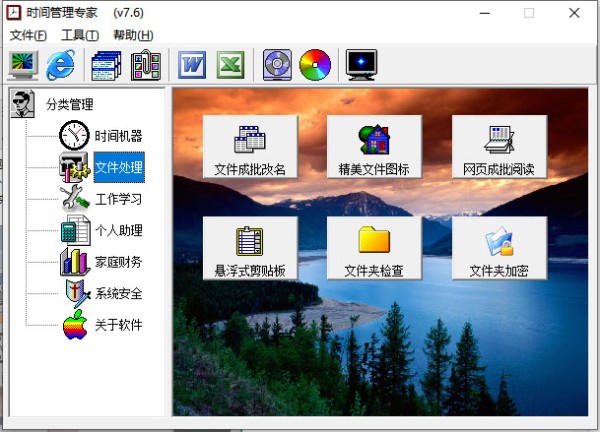The width and height of the screenshot is (600, 432).
Task: Select 系统安全 in the sidebar tree
Action: coord(118,293)
